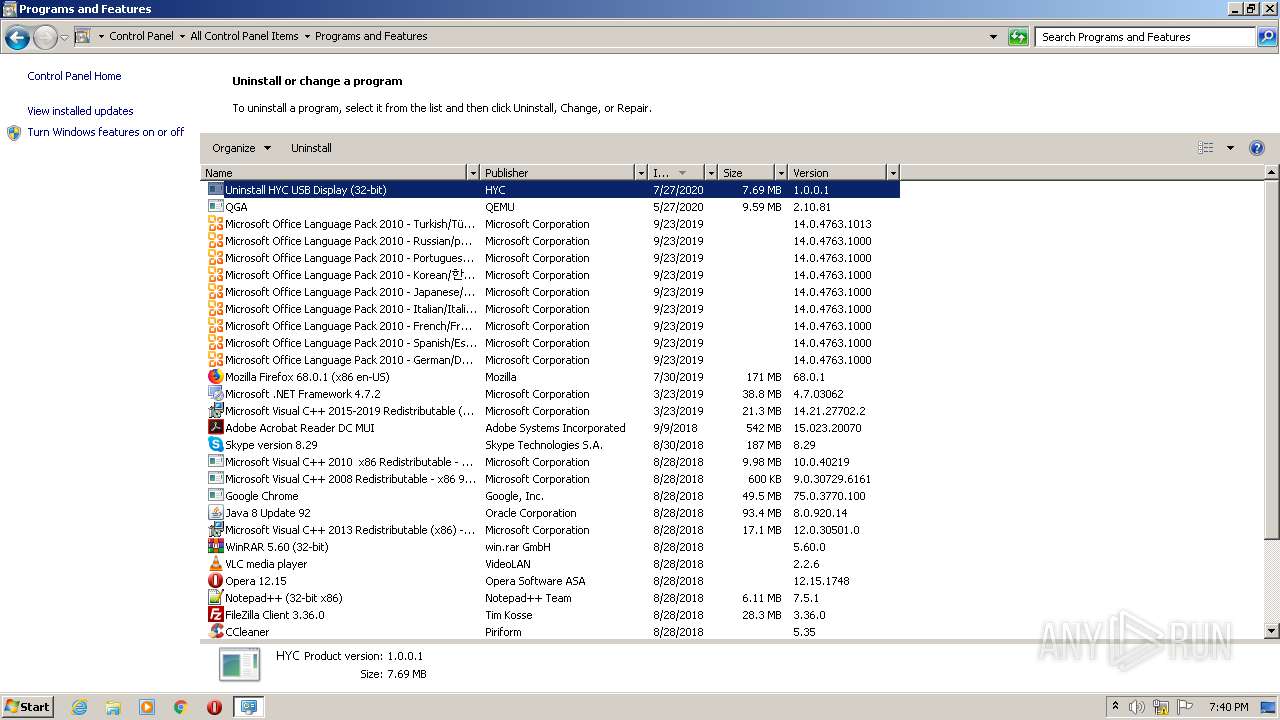Open the Size column filter dropdown

click(x=781, y=173)
